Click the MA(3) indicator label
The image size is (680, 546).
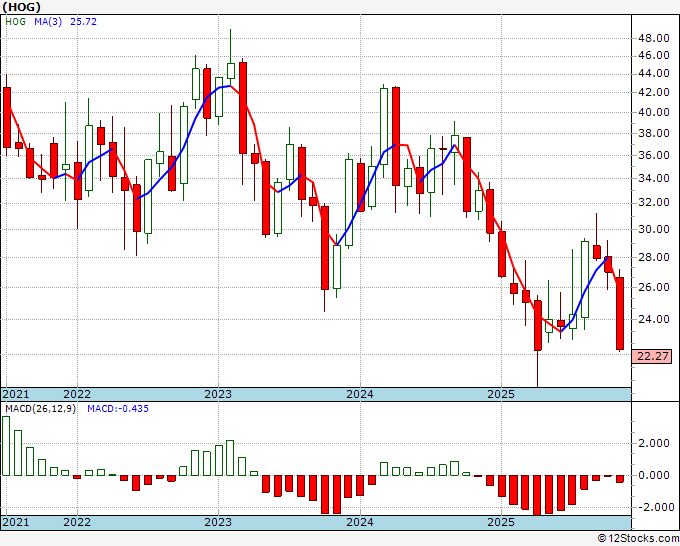(x=48, y=22)
